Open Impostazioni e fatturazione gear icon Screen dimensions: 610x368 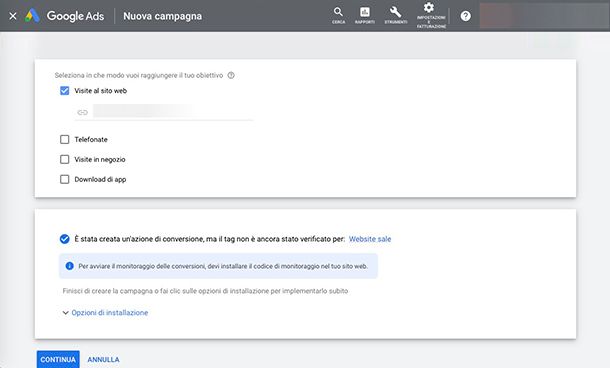pos(431,16)
